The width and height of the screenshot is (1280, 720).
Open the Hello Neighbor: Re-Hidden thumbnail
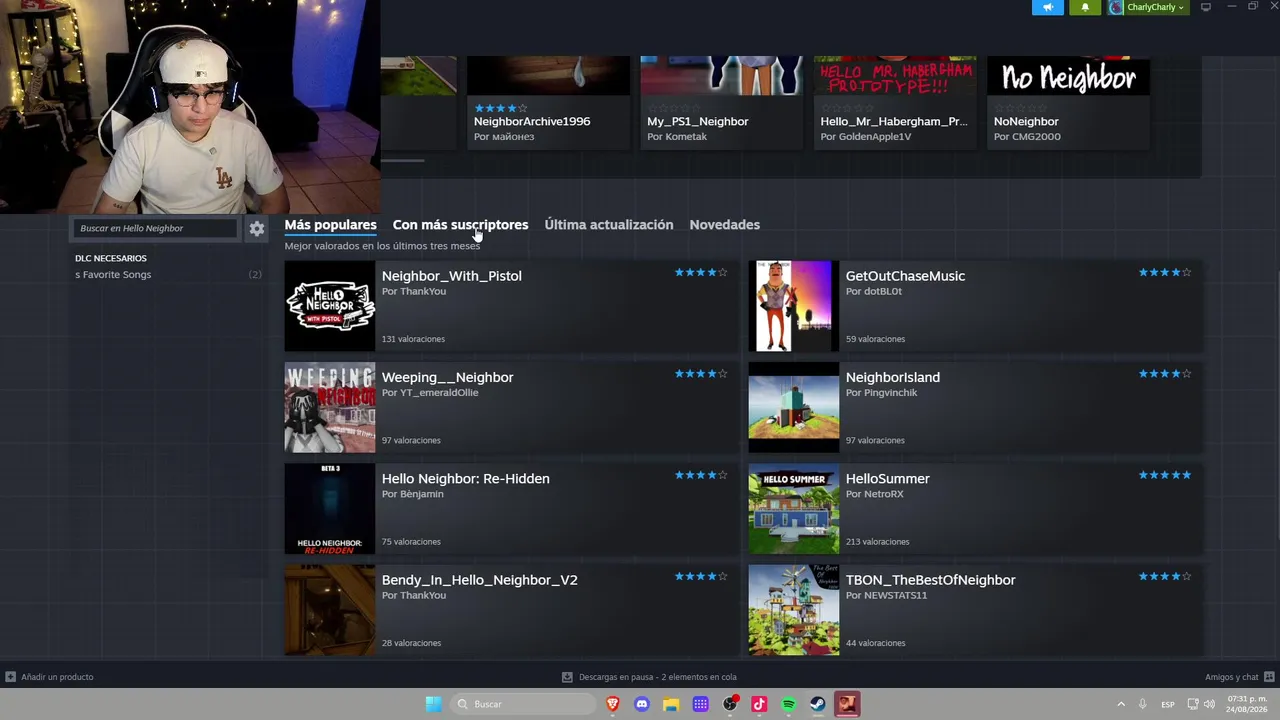coord(330,509)
